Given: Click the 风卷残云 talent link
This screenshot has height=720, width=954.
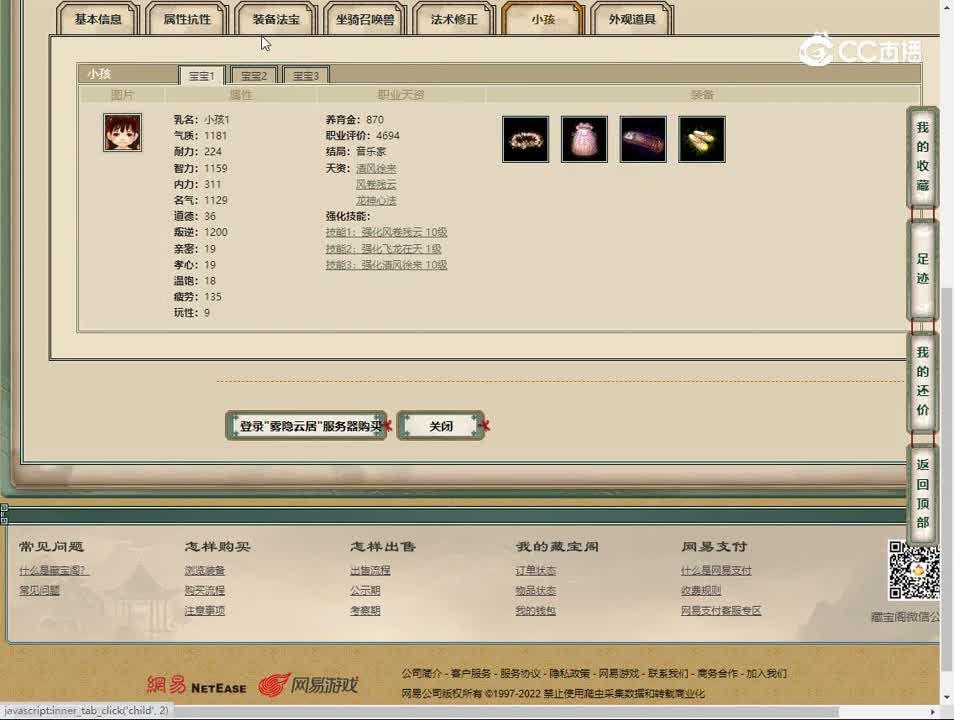Looking at the screenshot, I should 376,184.
